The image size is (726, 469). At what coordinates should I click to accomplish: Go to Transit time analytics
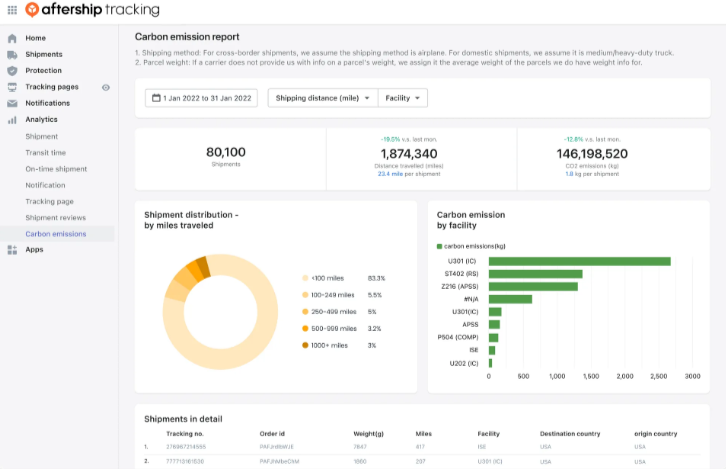point(46,153)
